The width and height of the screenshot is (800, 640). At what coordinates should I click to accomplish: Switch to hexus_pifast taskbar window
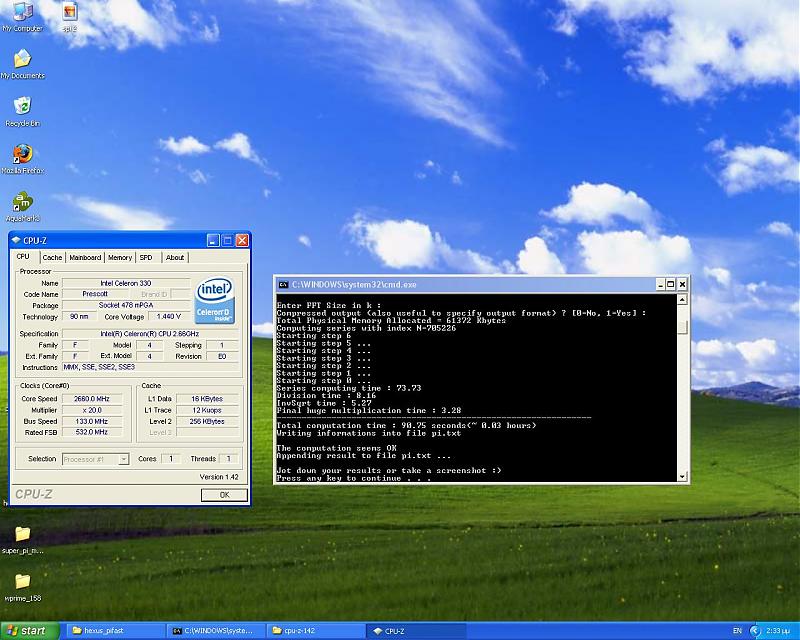[115, 631]
